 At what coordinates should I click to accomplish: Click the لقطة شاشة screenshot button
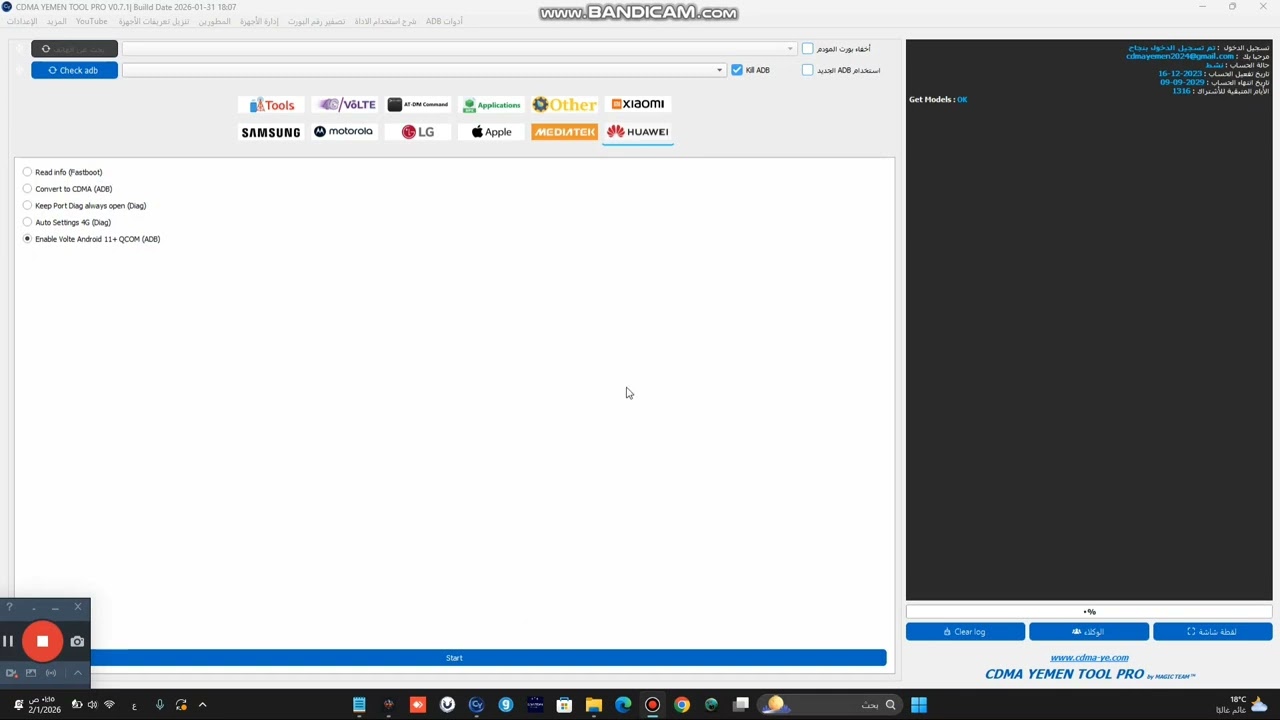pos(1212,632)
